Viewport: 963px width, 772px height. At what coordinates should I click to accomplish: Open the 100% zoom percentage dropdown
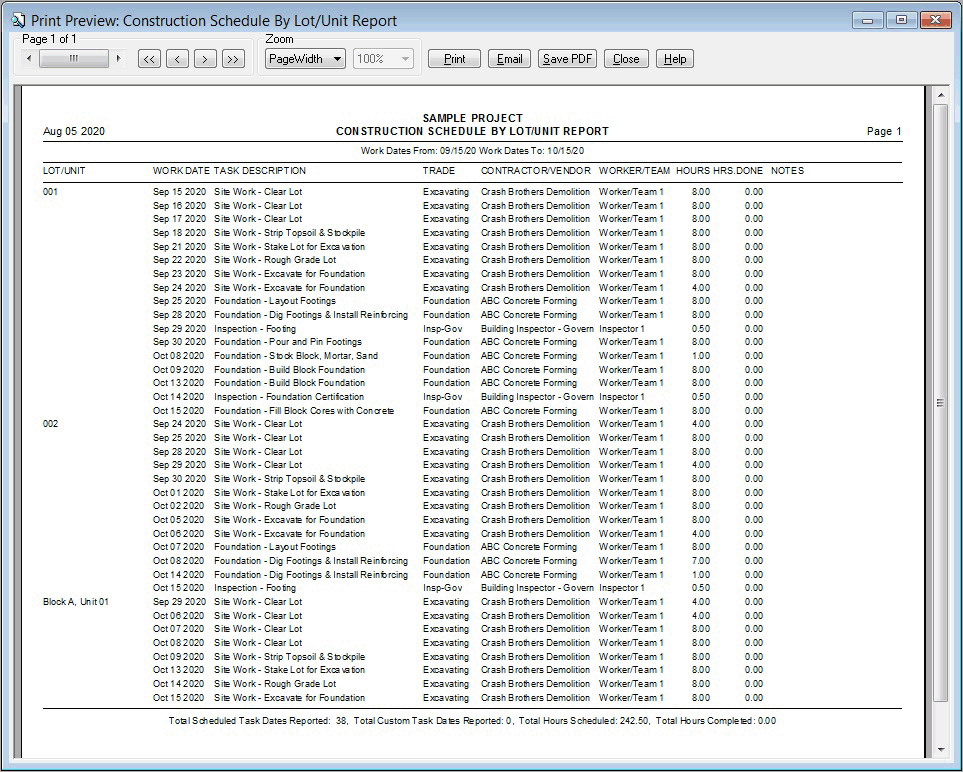[x=383, y=59]
